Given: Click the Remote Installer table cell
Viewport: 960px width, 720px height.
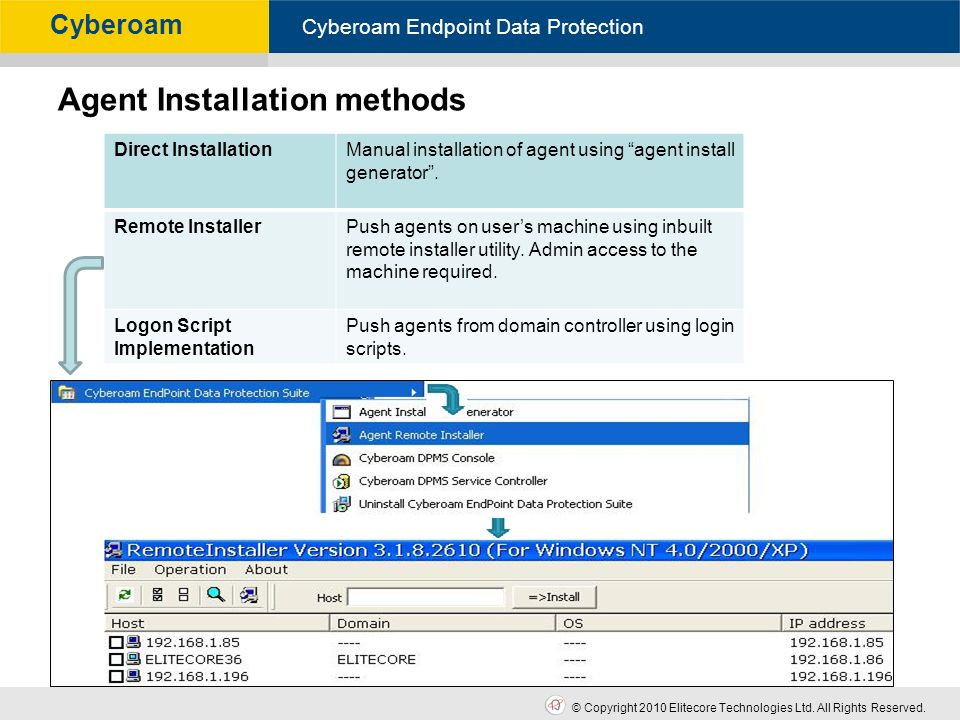Looking at the screenshot, I should pos(220,260).
